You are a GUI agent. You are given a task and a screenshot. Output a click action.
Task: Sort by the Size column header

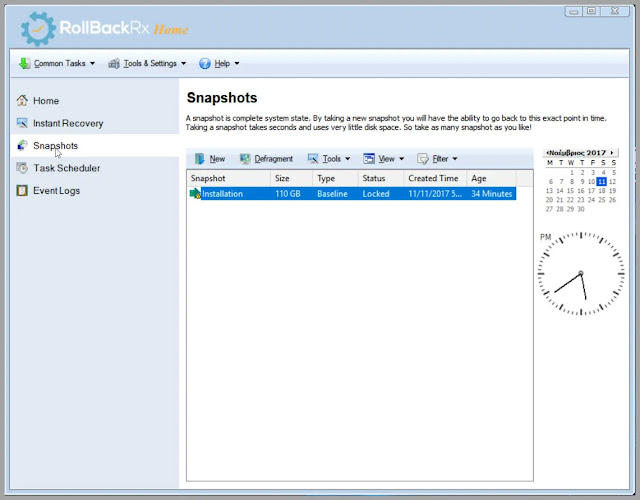[x=291, y=178]
